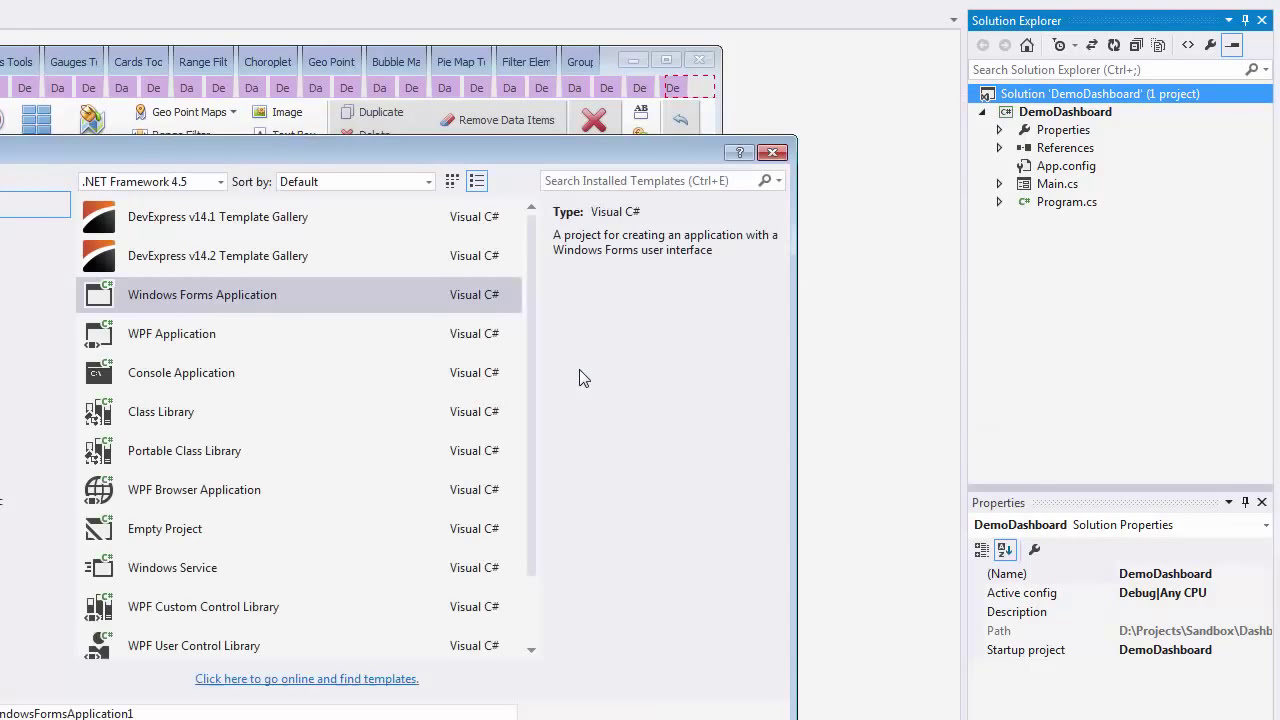Select Windows Forms Application template
This screenshot has height=720, width=1280.
click(299, 295)
